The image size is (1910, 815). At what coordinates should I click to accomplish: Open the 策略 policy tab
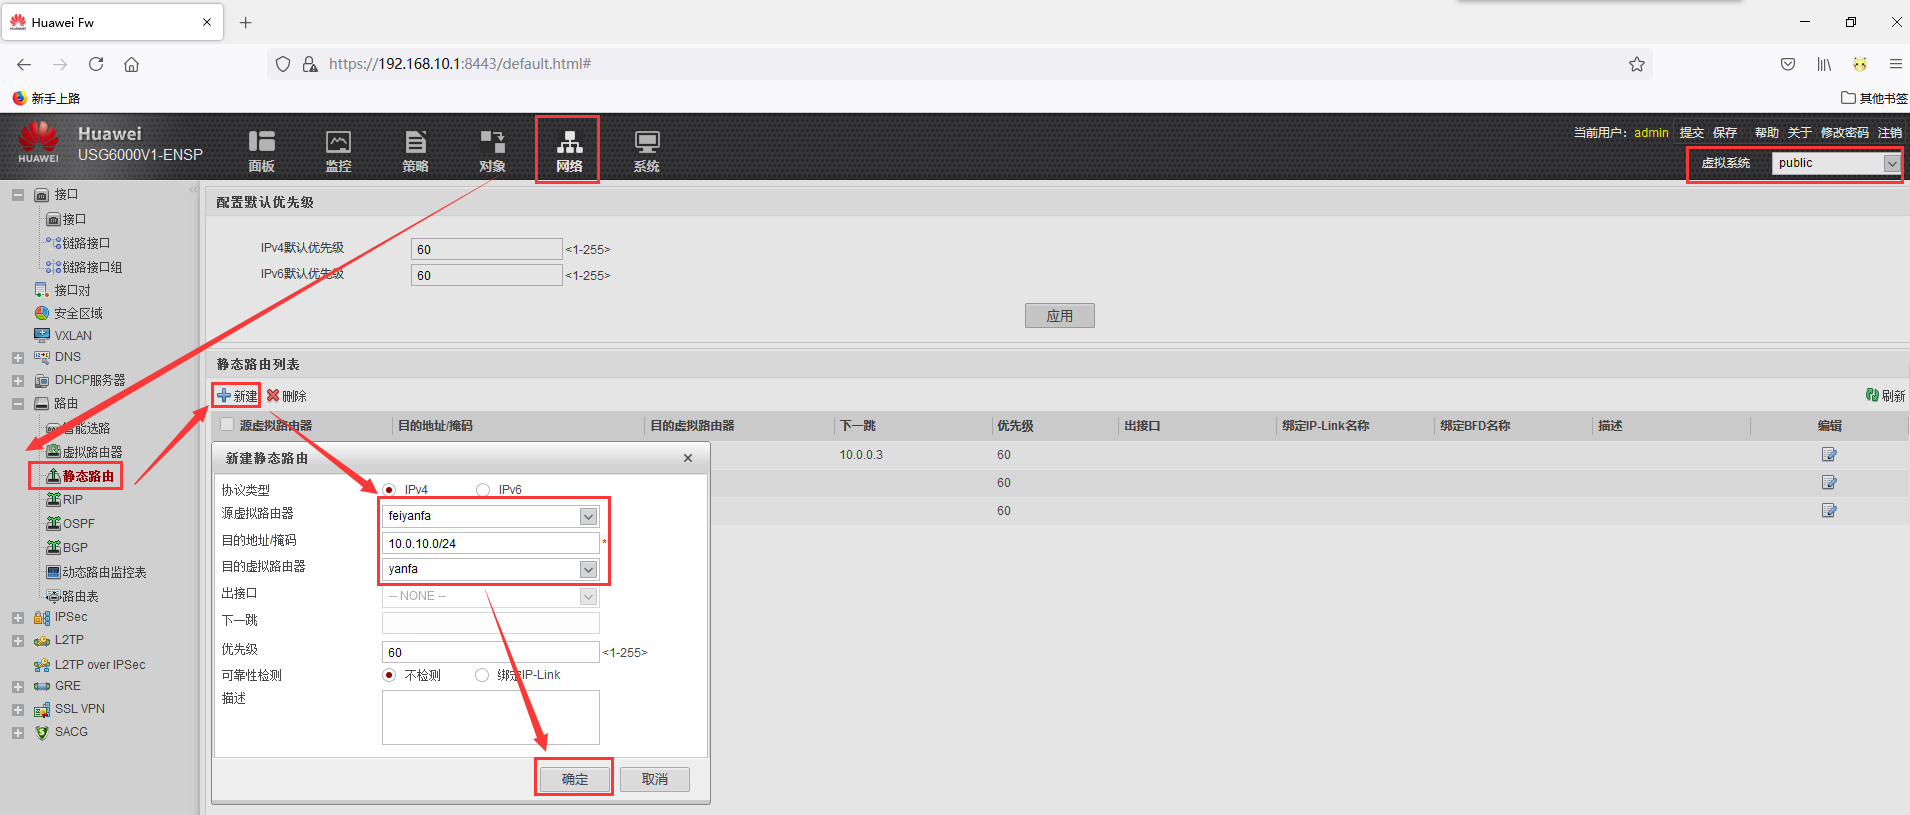(x=416, y=151)
